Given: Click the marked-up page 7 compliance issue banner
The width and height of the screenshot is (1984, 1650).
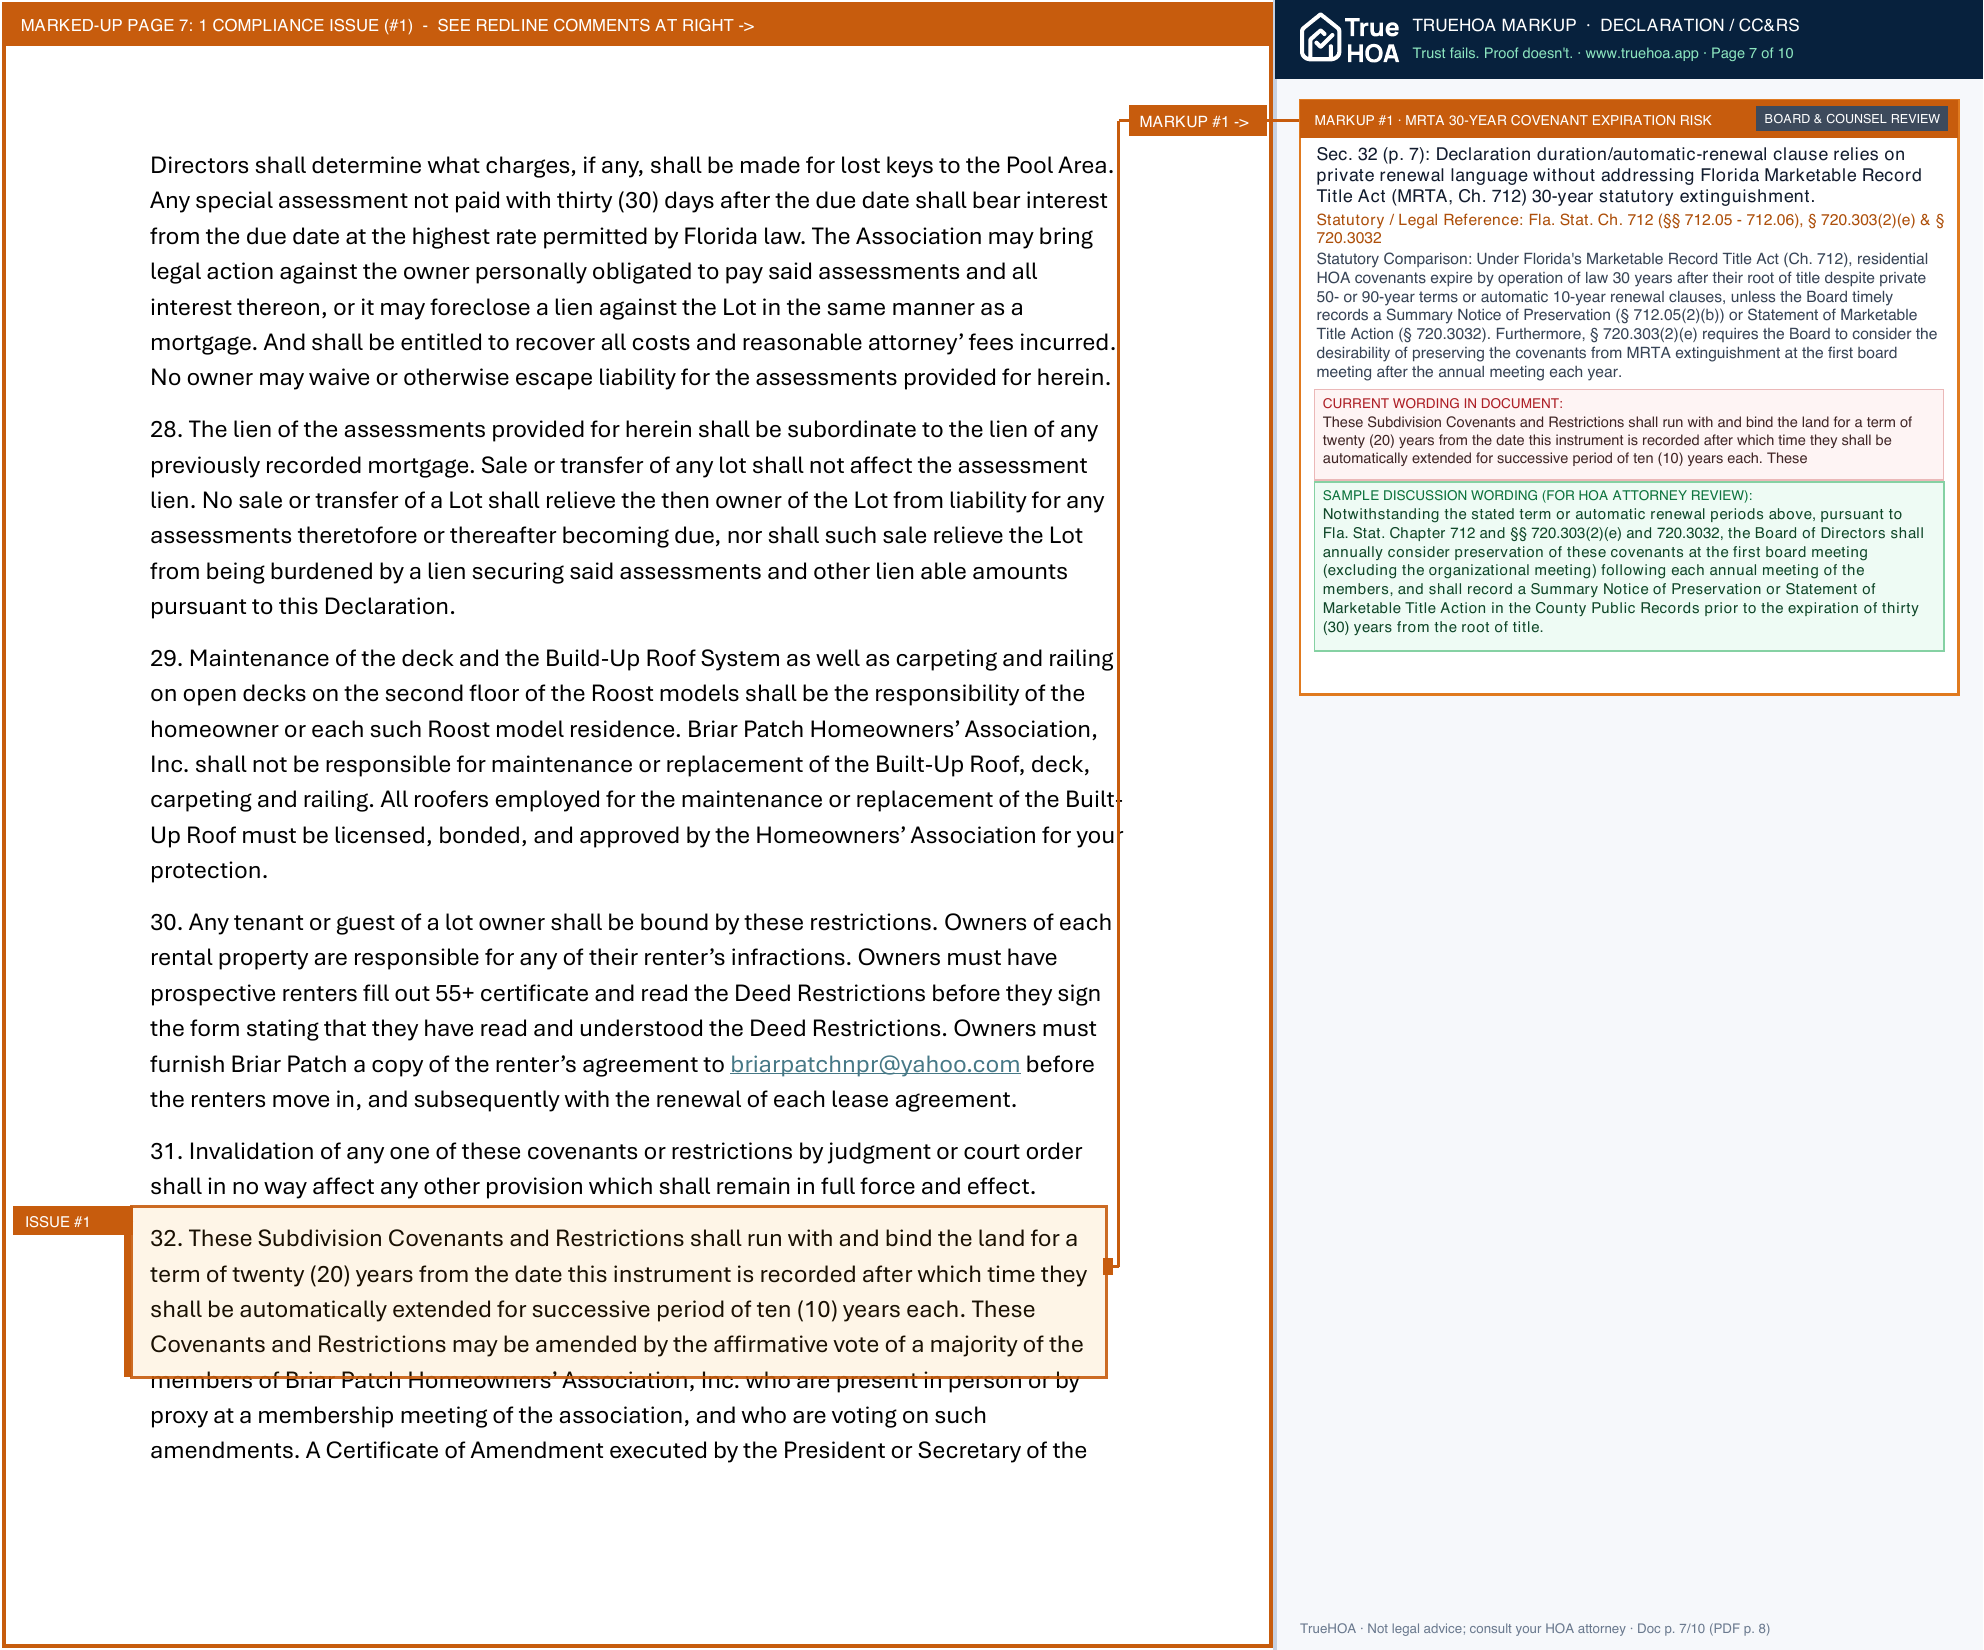Looking at the screenshot, I should point(637,25).
